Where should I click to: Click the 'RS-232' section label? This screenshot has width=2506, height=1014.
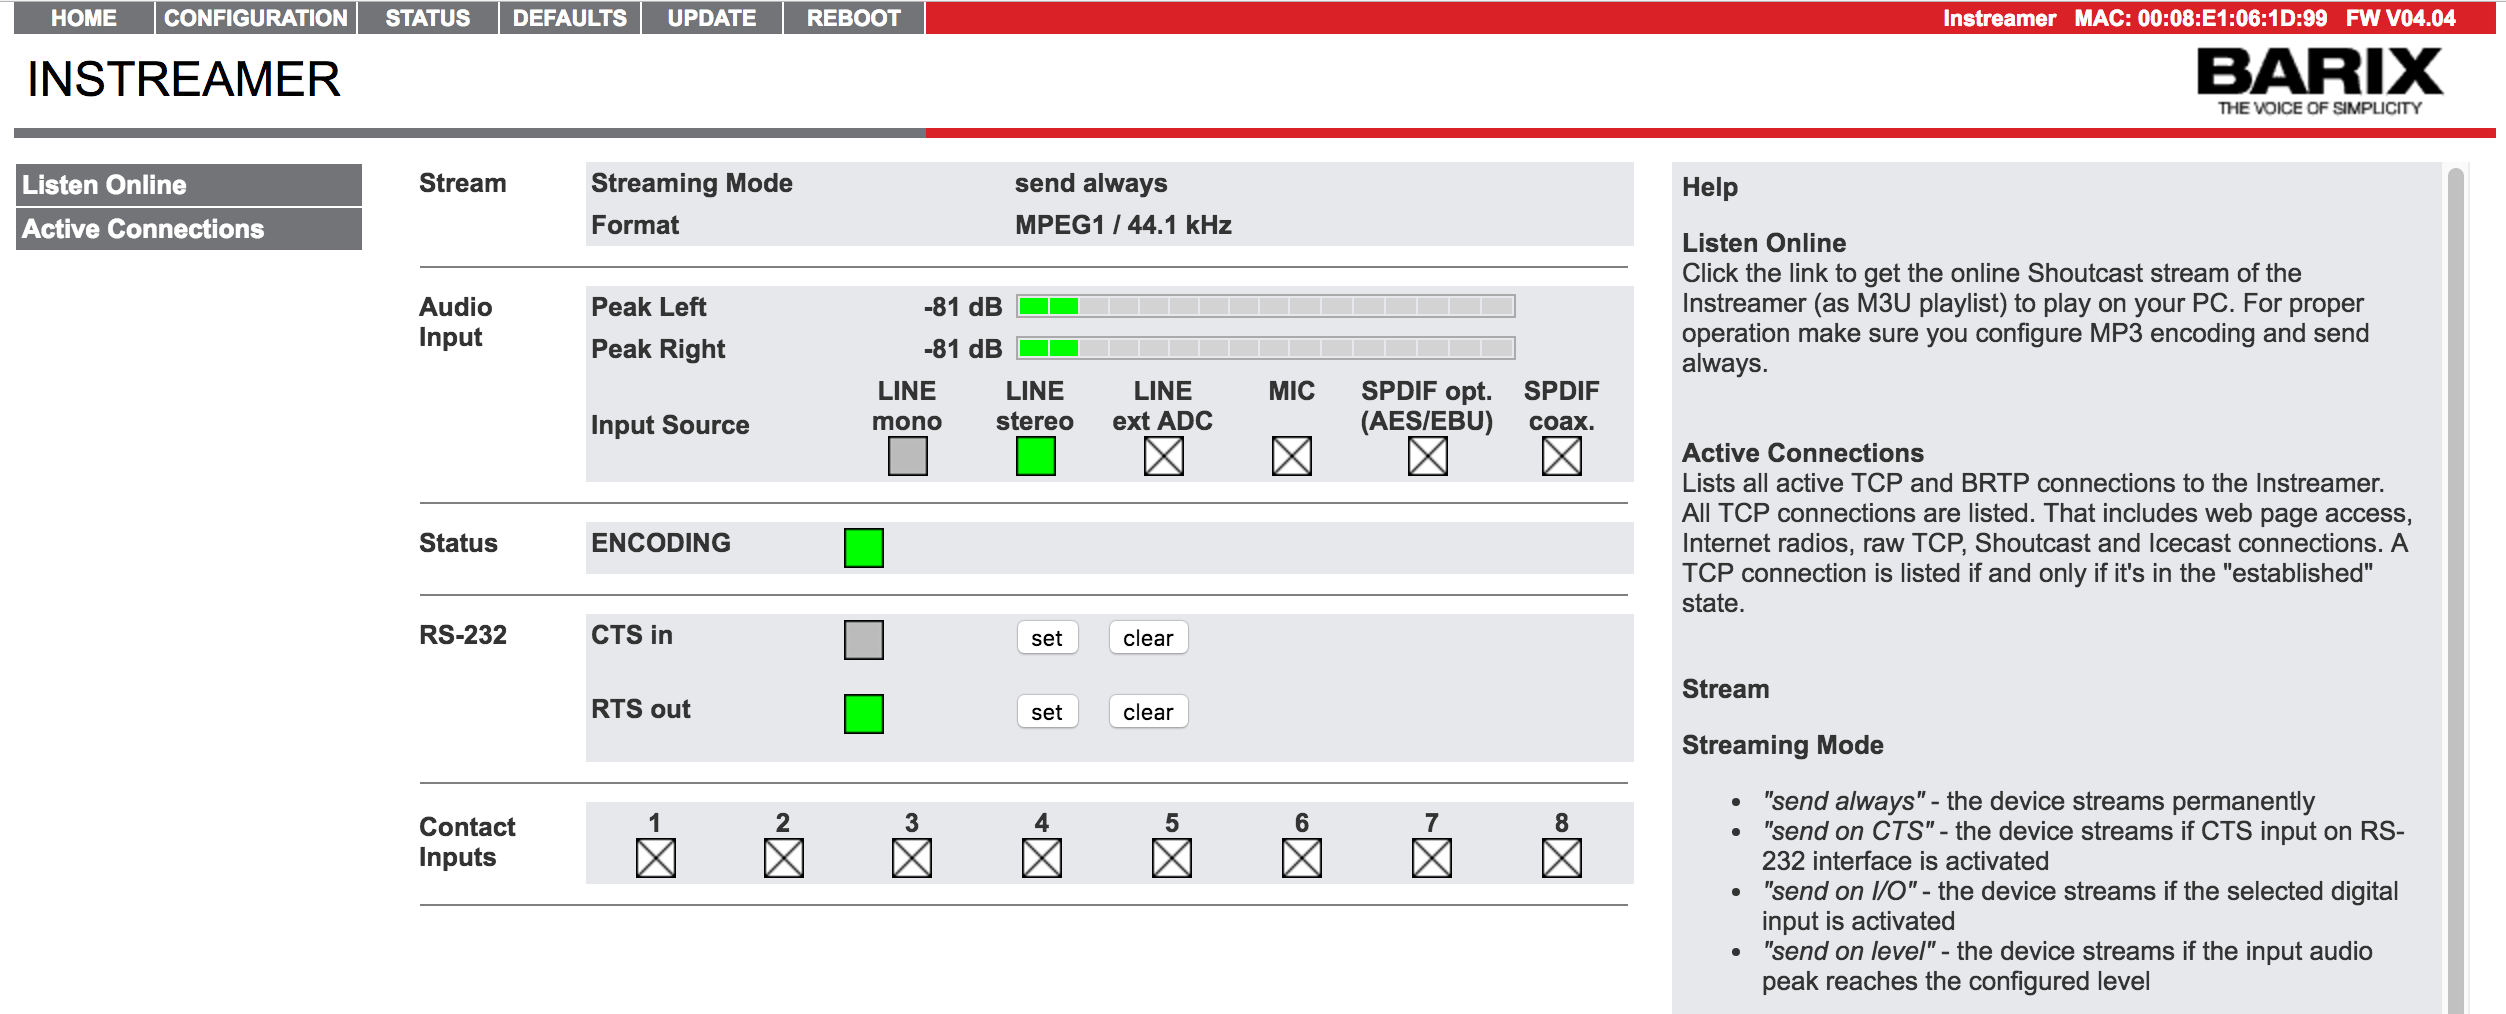point(463,635)
